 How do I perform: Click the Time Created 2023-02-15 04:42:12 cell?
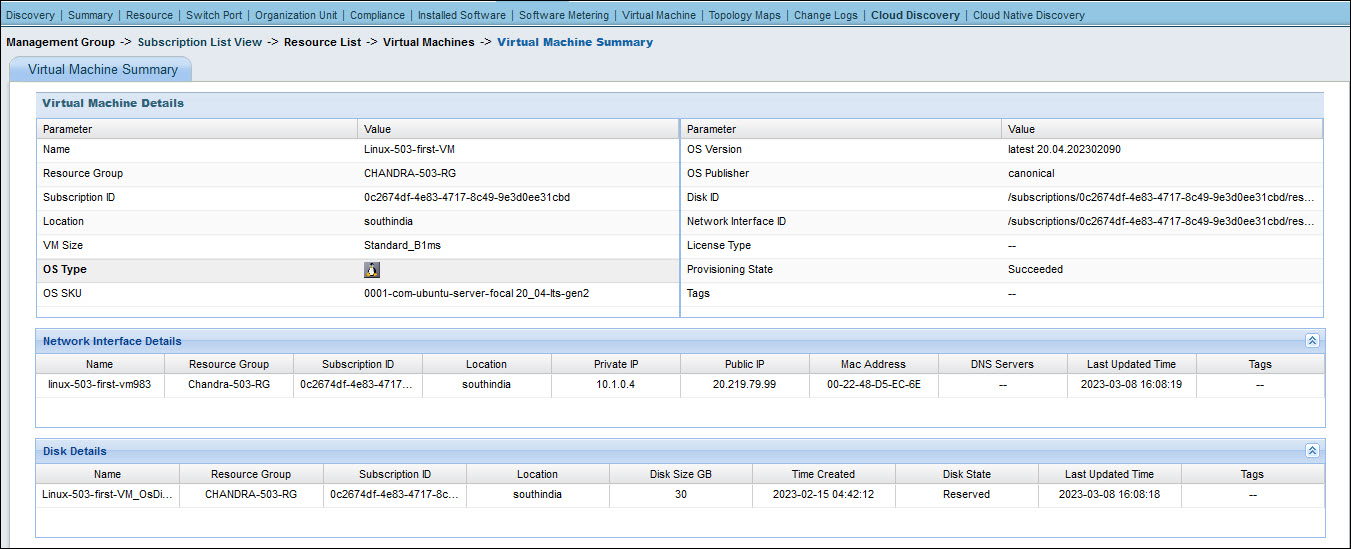pyautogui.click(x=823, y=495)
